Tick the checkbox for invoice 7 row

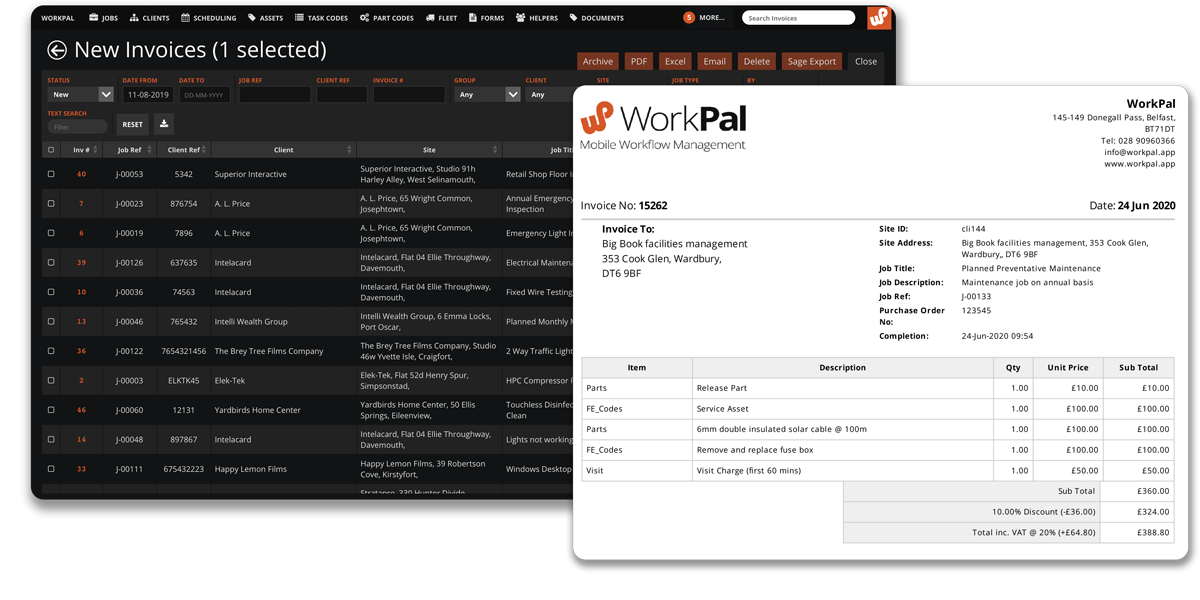coord(51,203)
